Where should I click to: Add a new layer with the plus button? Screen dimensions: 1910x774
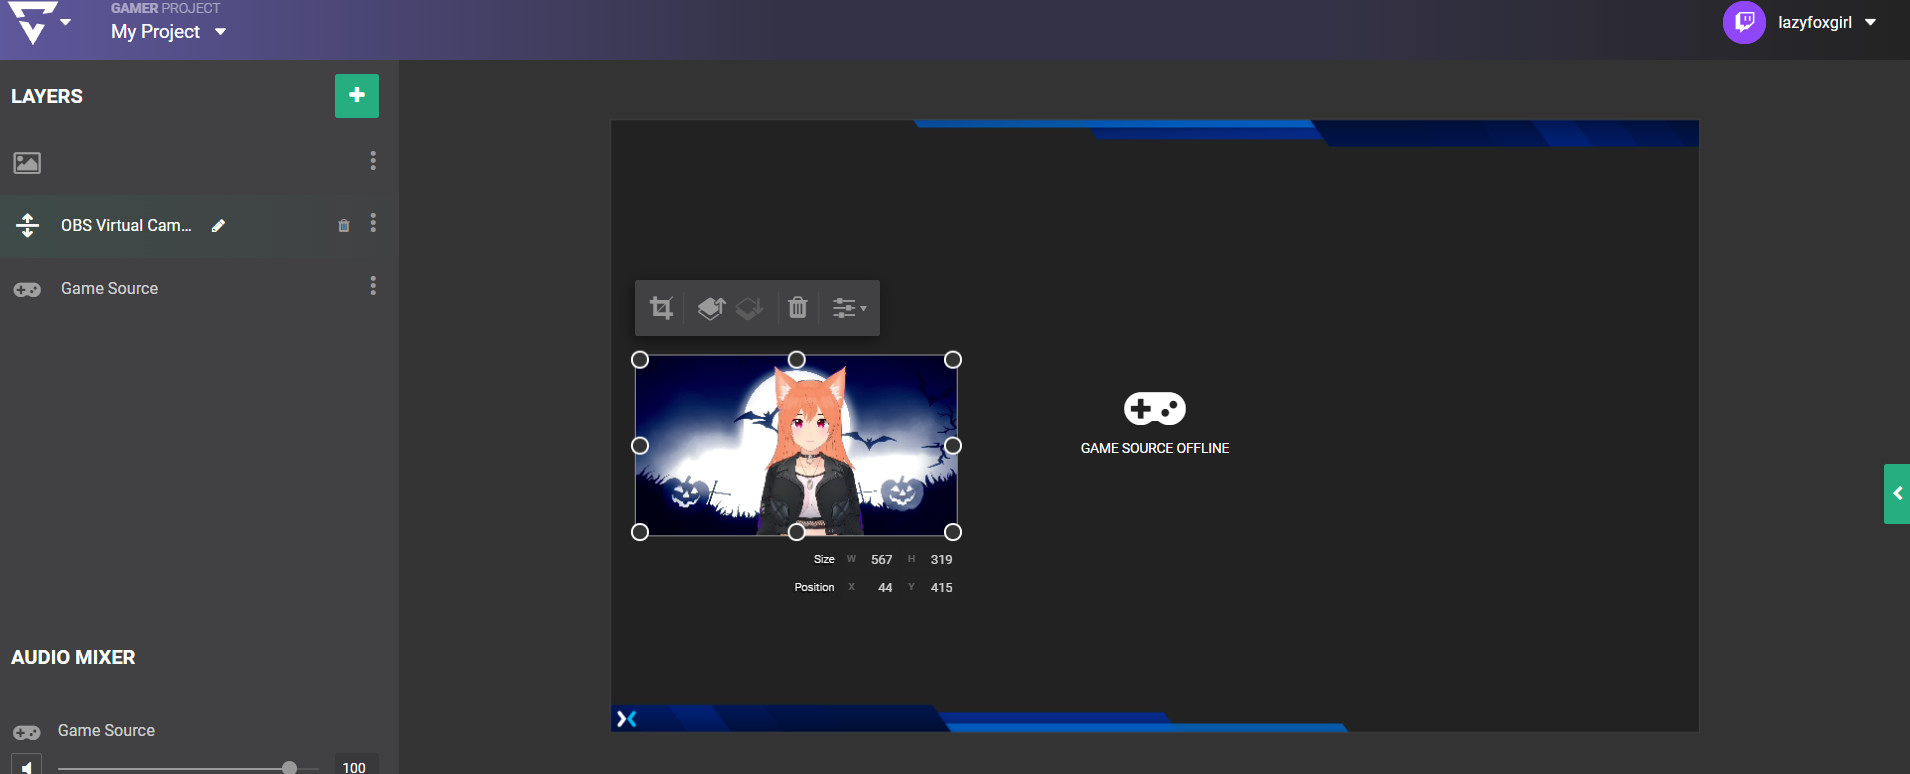pos(356,96)
